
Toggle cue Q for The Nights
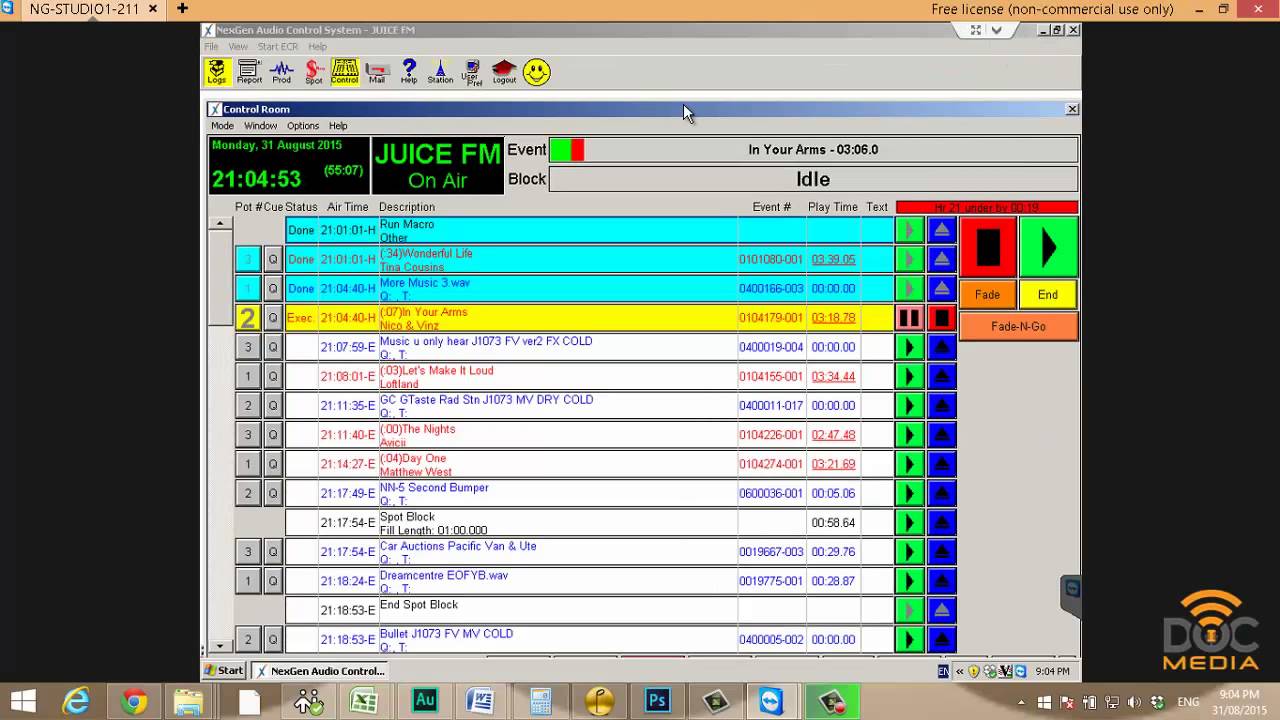(x=273, y=435)
